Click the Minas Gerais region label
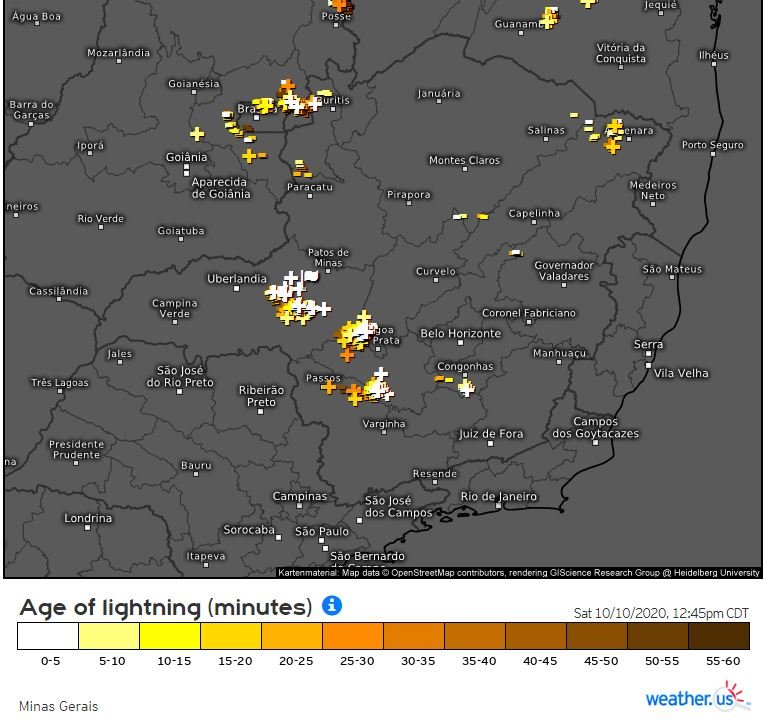 58,706
